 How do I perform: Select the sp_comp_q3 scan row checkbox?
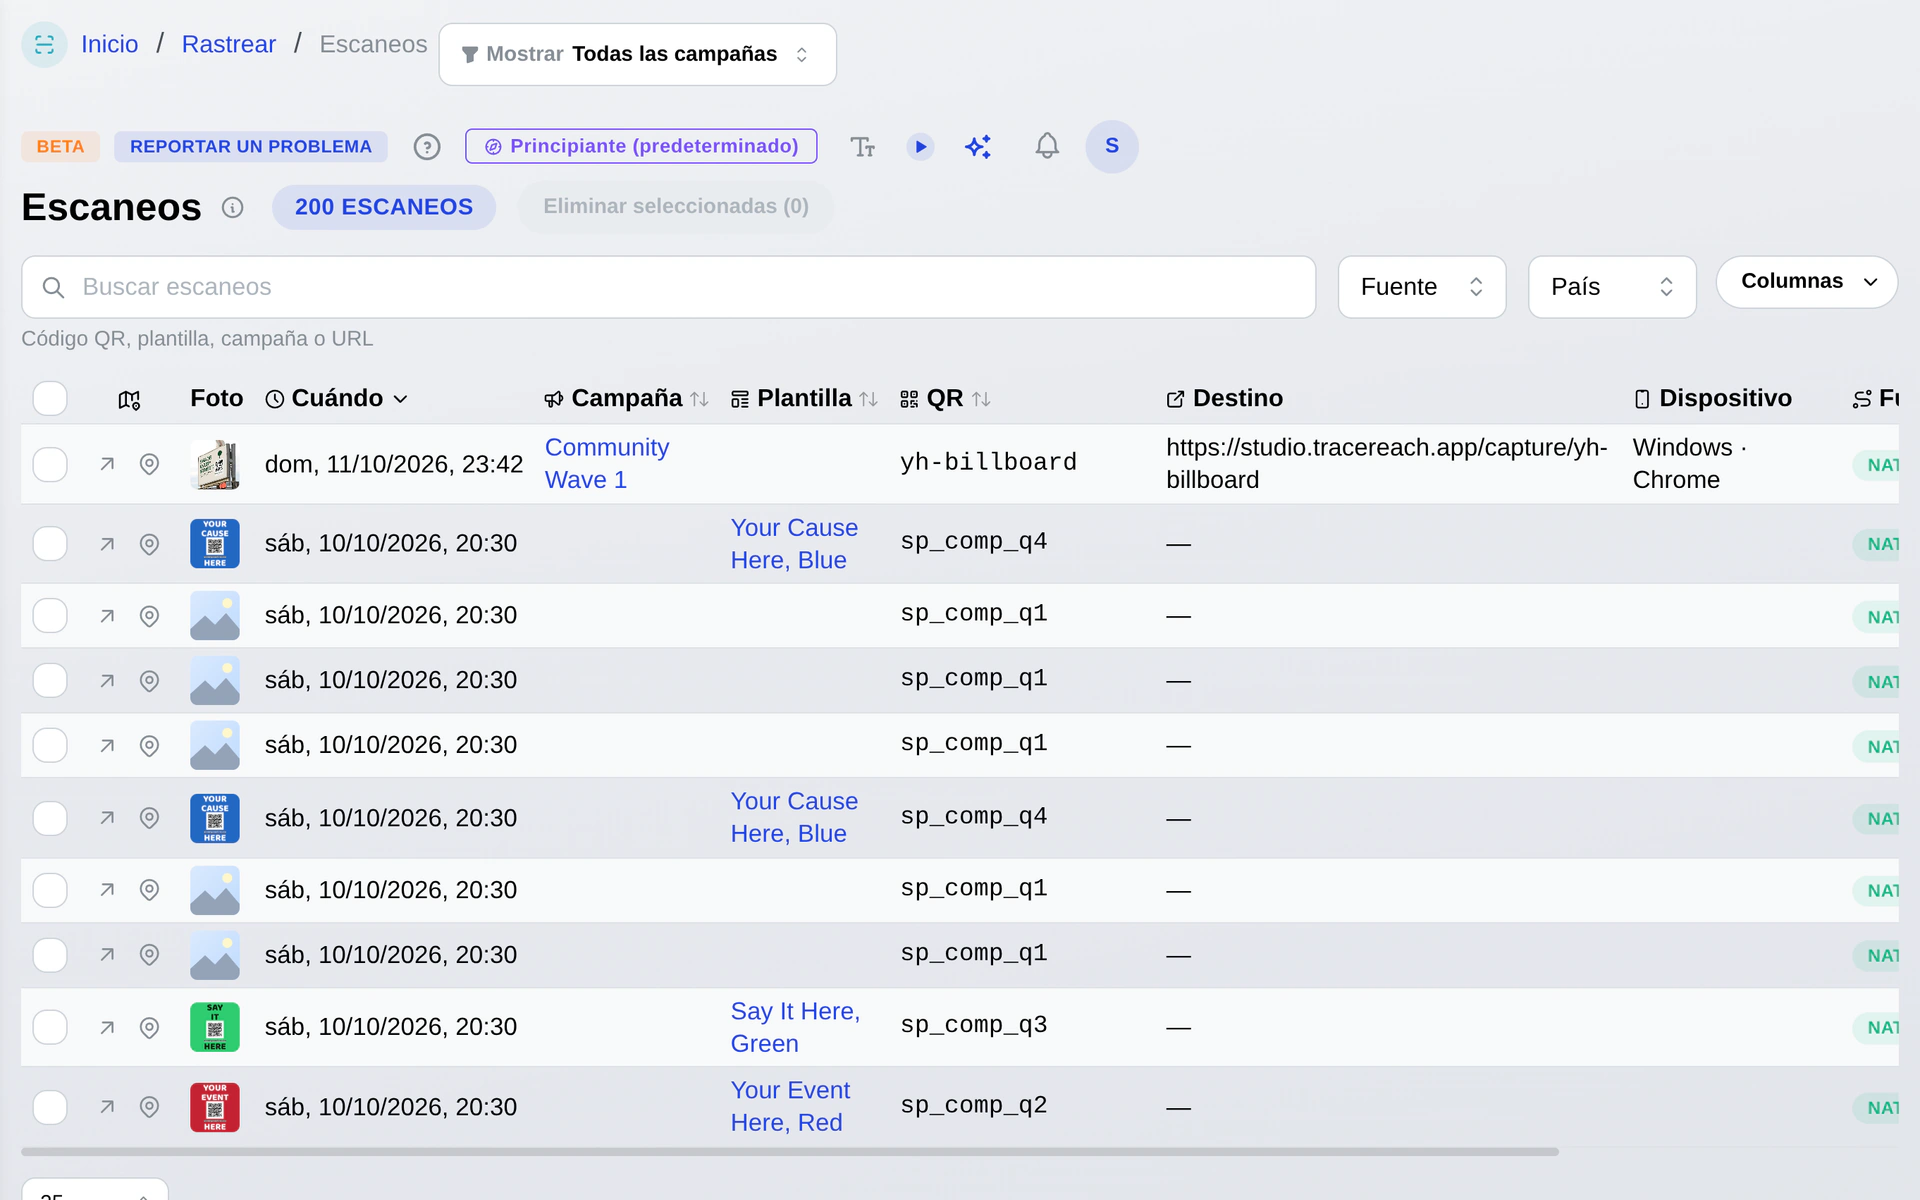pos(50,1027)
